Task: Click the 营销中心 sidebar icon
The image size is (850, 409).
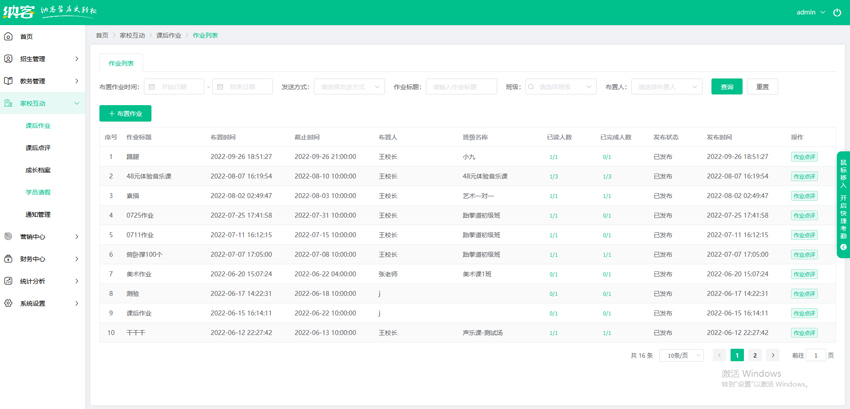Action: pos(8,237)
